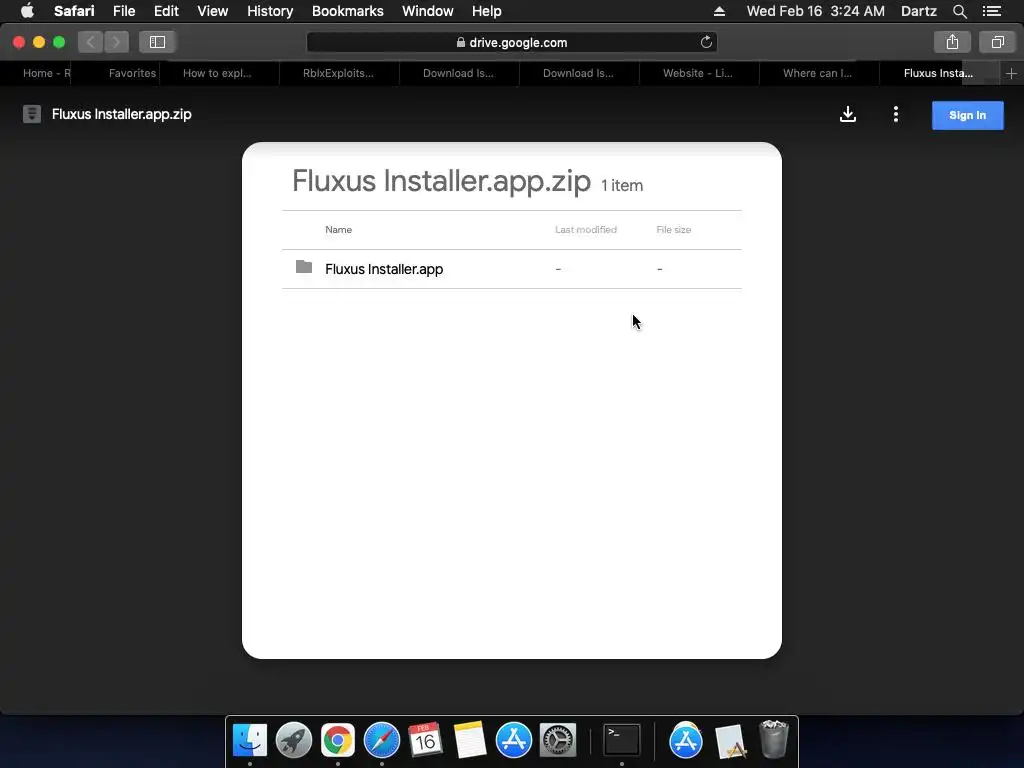This screenshot has width=1024, height=768.
Task: Open the Safari Share button
Action: pyautogui.click(x=952, y=42)
